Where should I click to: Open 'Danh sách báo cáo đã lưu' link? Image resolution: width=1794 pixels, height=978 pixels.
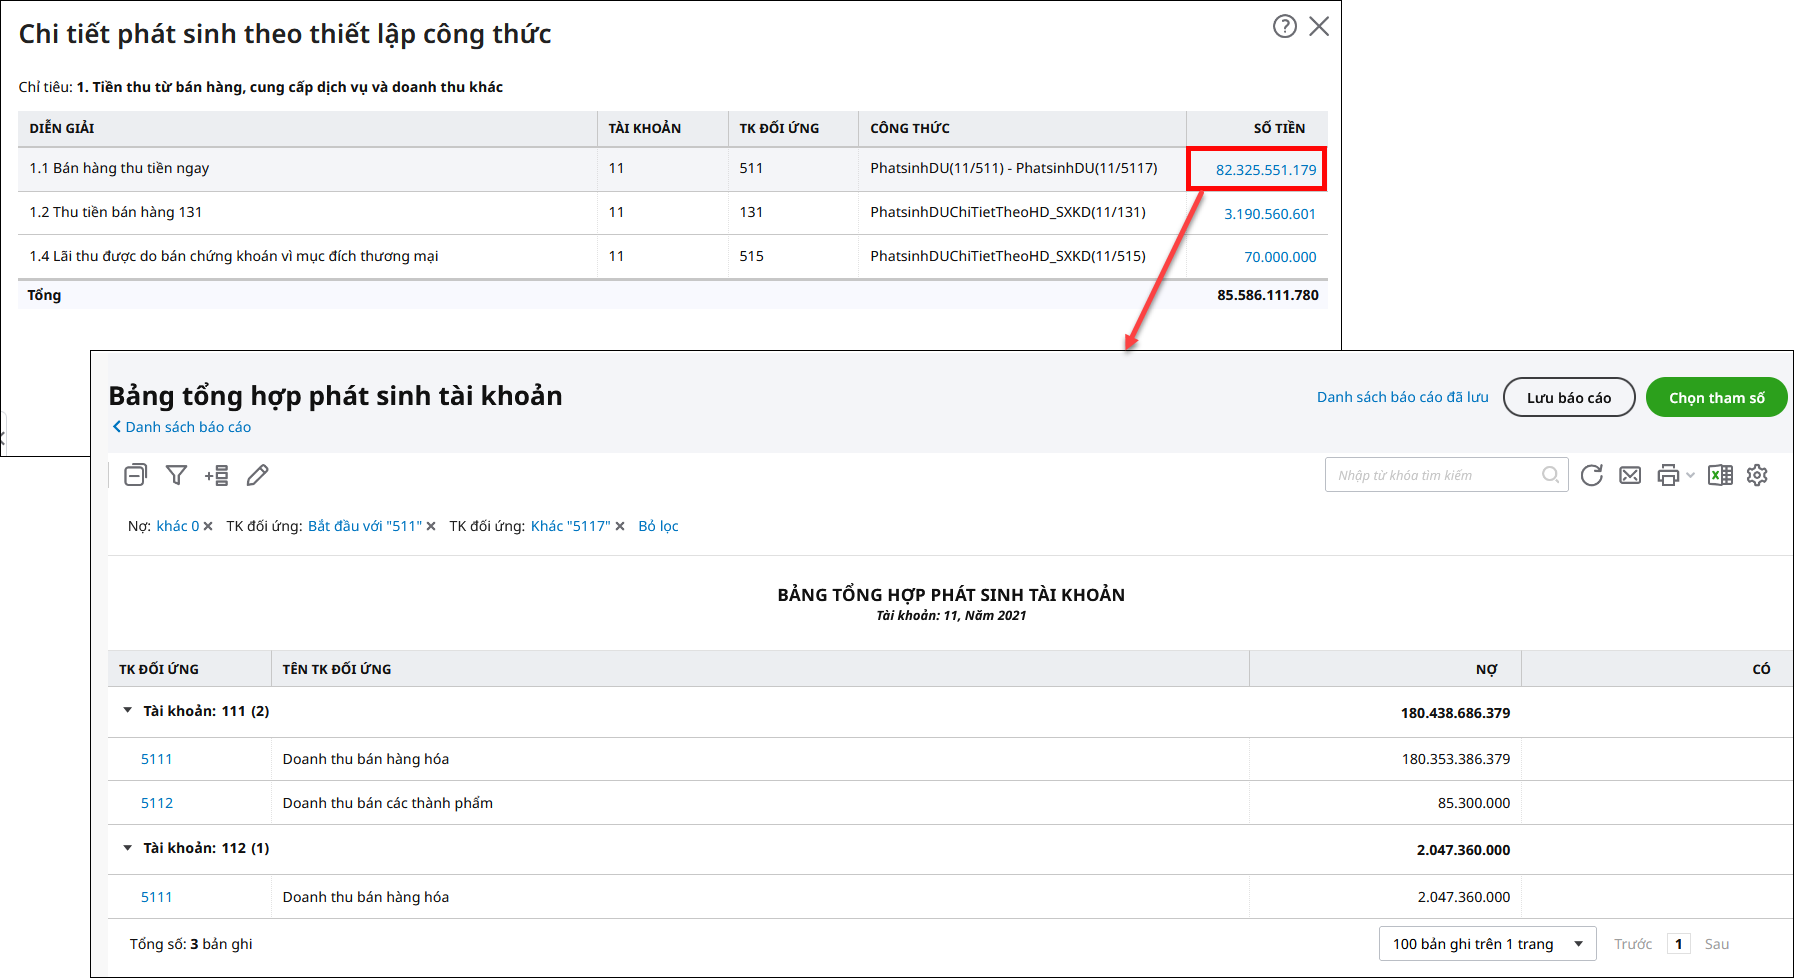tap(1402, 397)
